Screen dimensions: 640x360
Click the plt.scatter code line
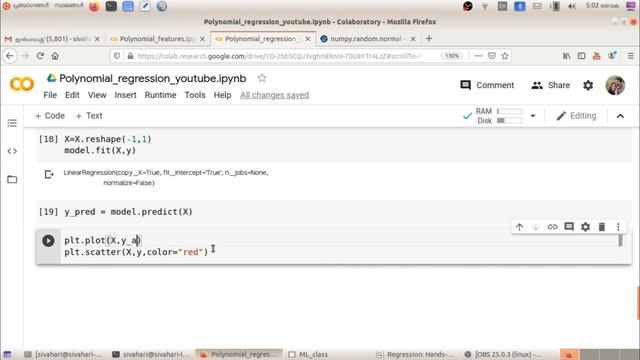[x=136, y=252]
